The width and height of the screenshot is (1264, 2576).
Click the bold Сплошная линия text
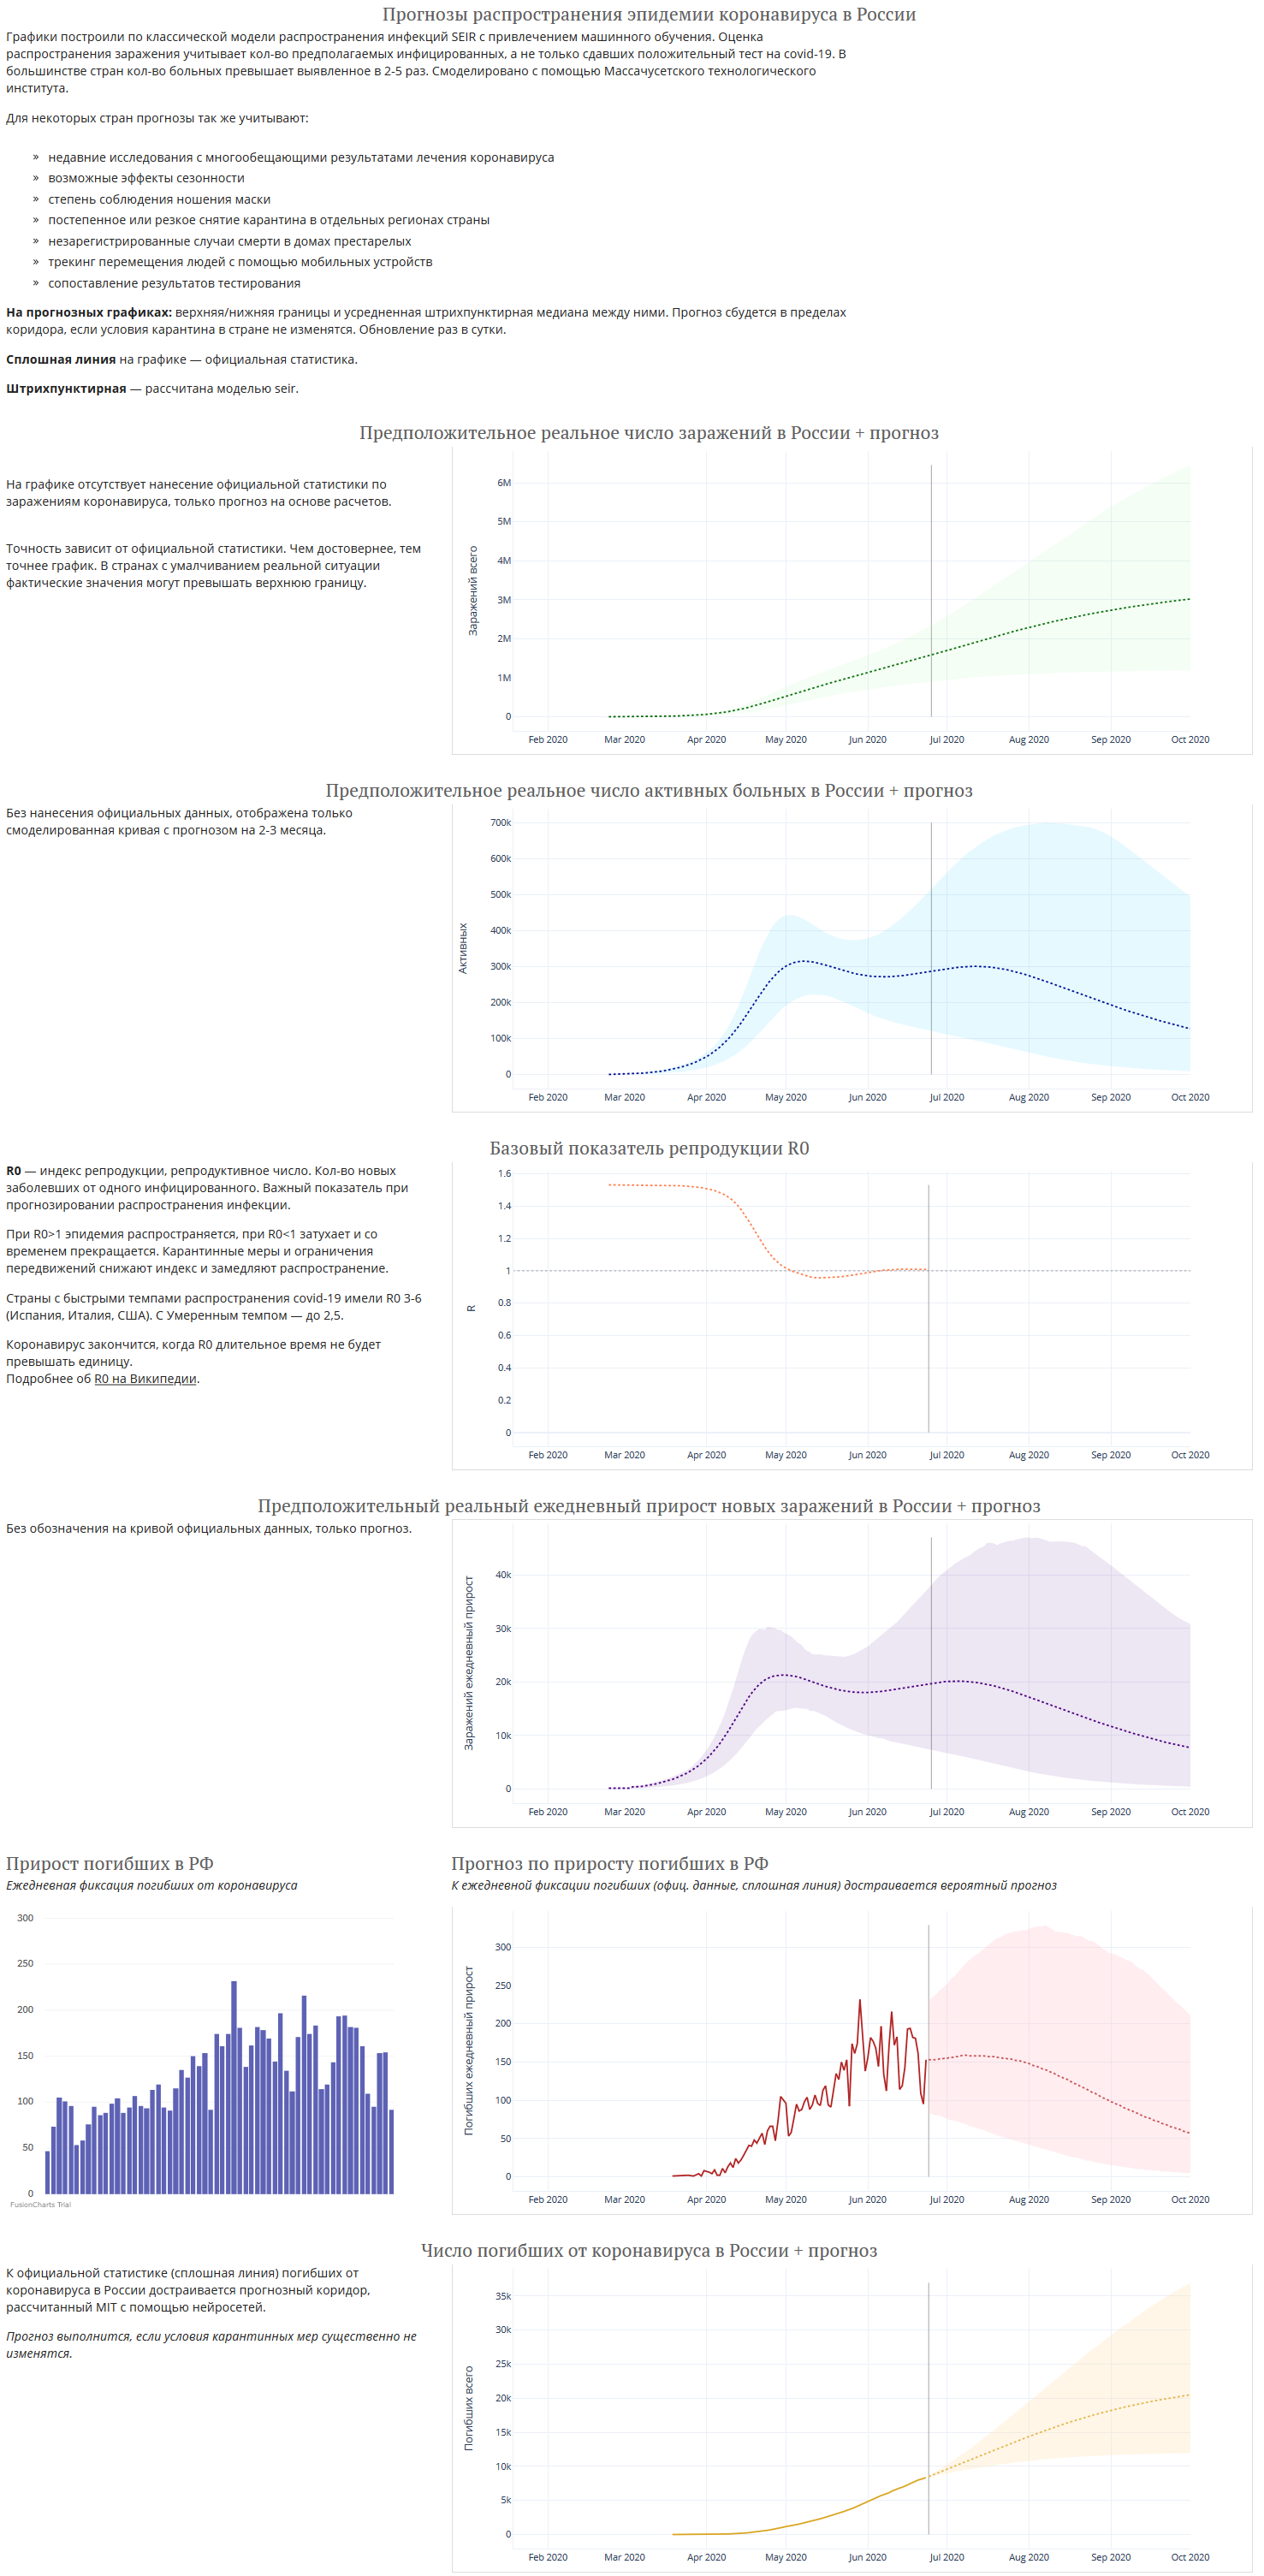pyautogui.click(x=61, y=359)
